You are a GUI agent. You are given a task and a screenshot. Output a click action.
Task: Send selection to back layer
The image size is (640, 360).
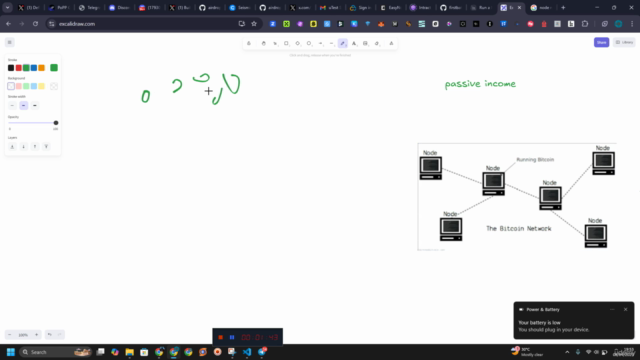(12, 147)
